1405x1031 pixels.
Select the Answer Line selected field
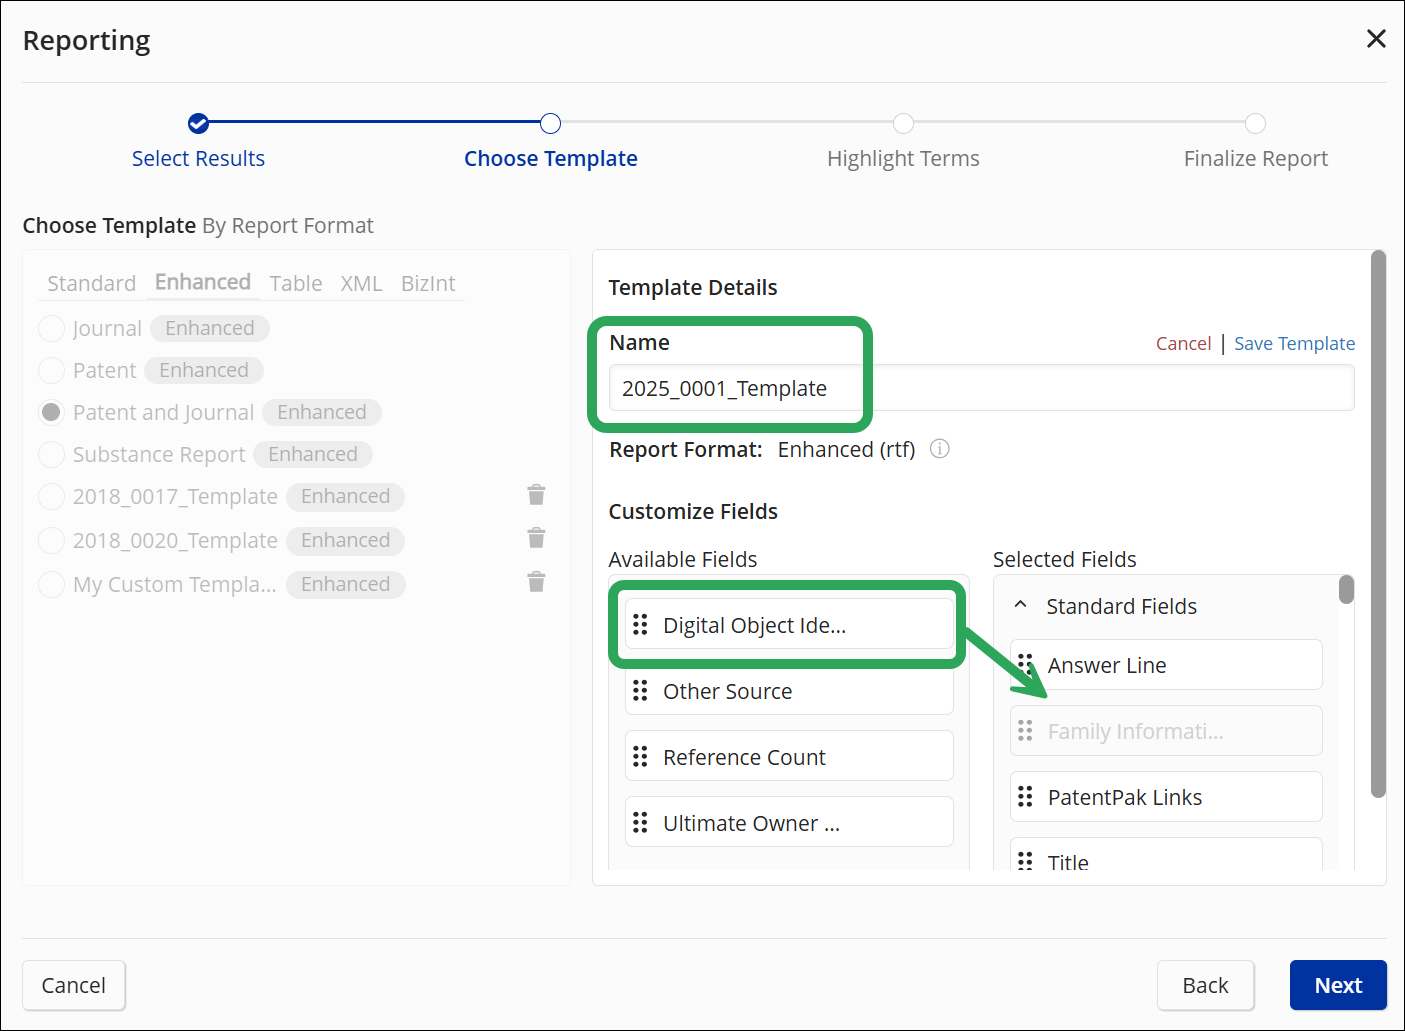[x=1166, y=665]
